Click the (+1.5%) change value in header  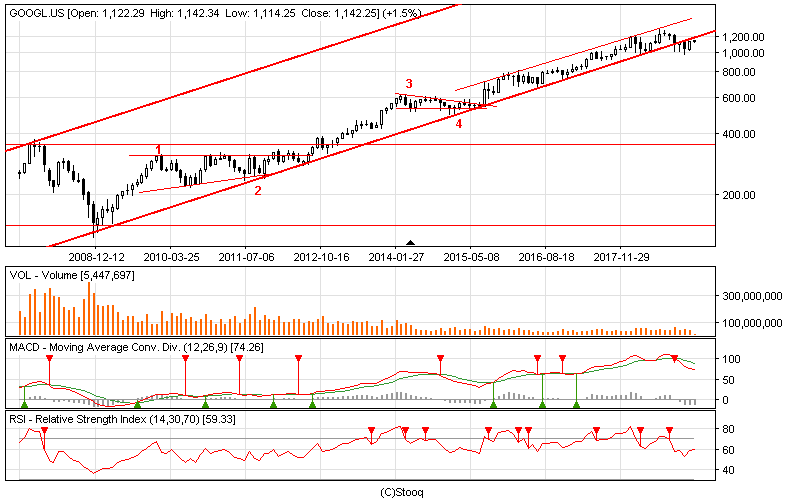coord(401,13)
